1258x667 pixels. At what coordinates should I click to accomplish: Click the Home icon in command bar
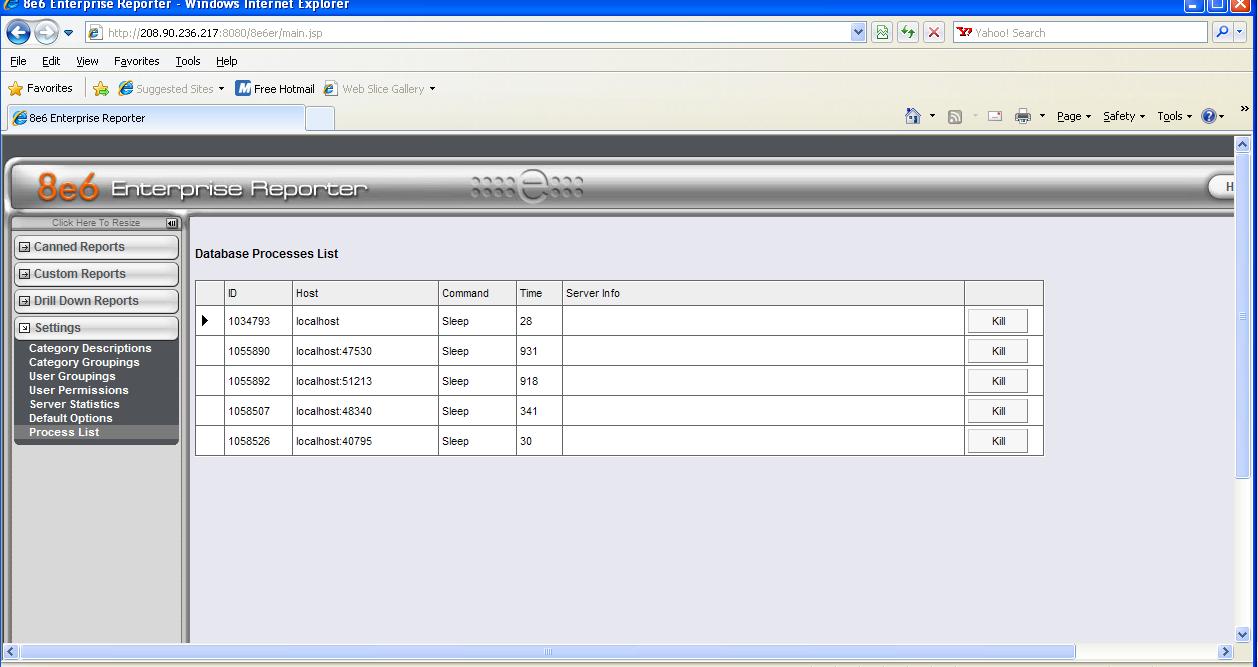pyautogui.click(x=912, y=117)
